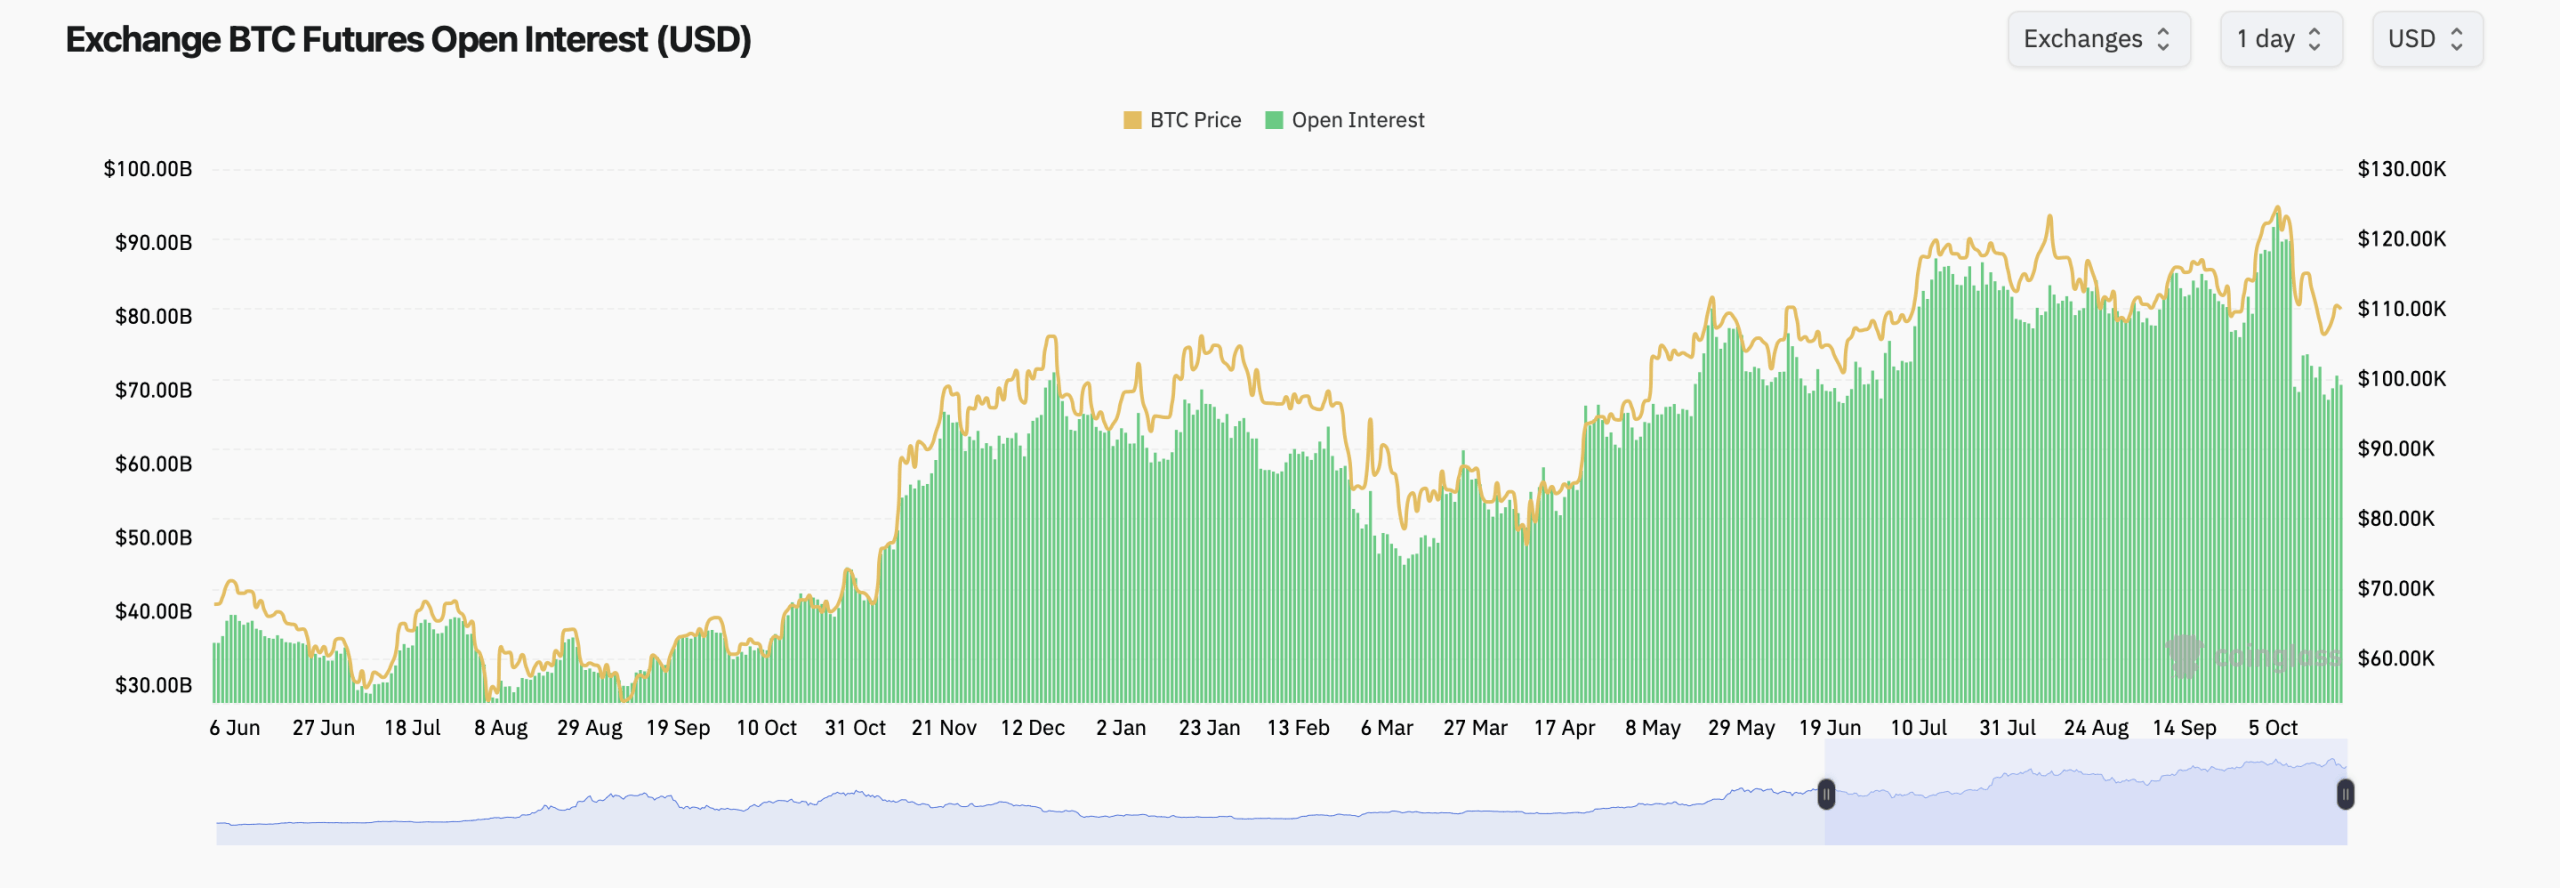Expand the 1 day interval selector

(2279, 39)
